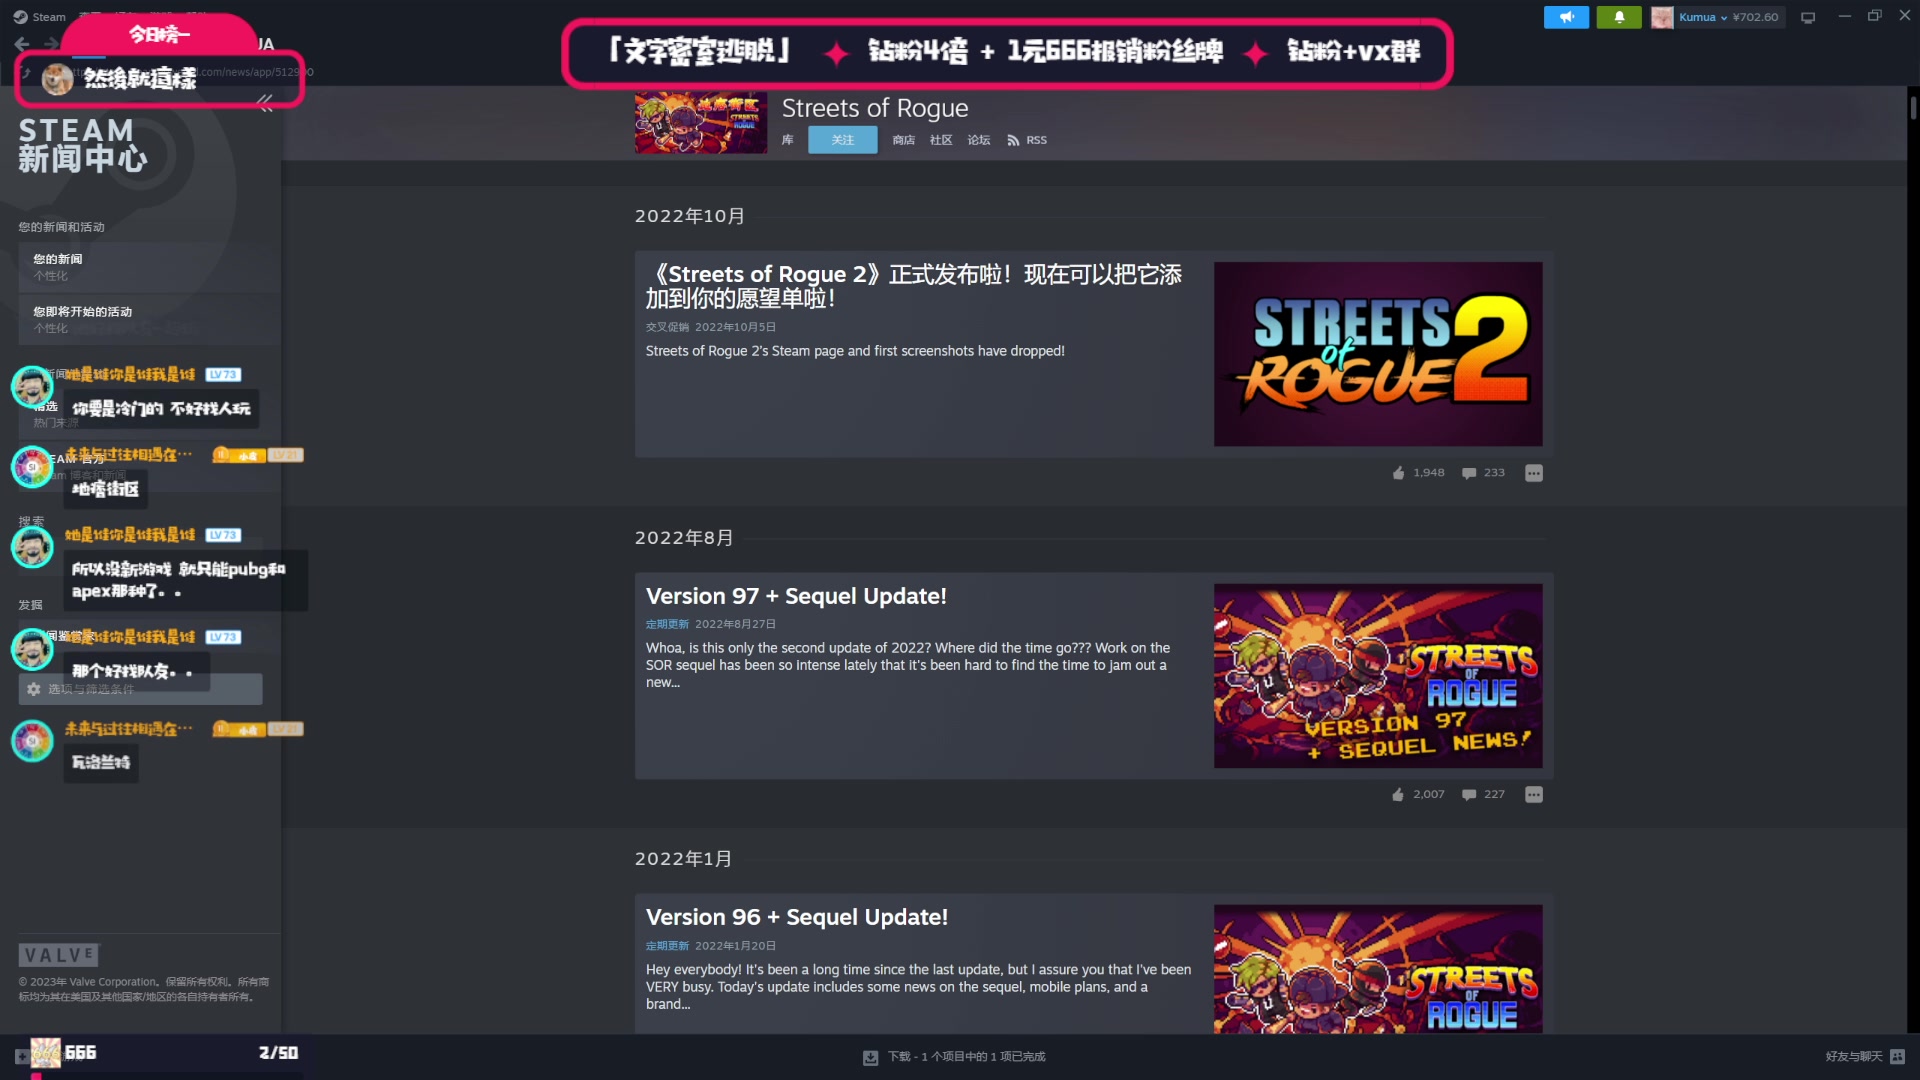Screen dimensions: 1920x1080
Task: Click the 交叉促销 category tag
Action: pyautogui.click(x=667, y=327)
